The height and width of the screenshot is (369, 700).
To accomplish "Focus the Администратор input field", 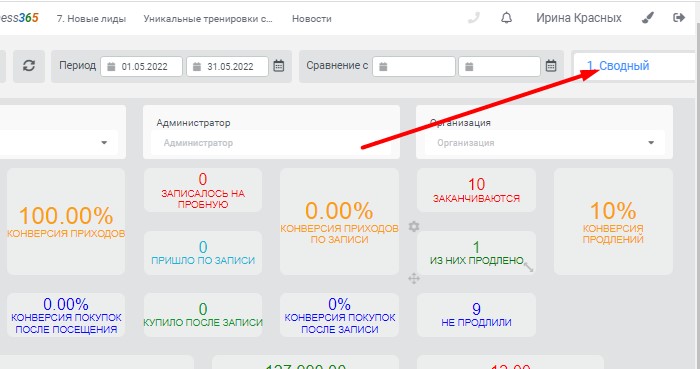I will tap(271, 143).
